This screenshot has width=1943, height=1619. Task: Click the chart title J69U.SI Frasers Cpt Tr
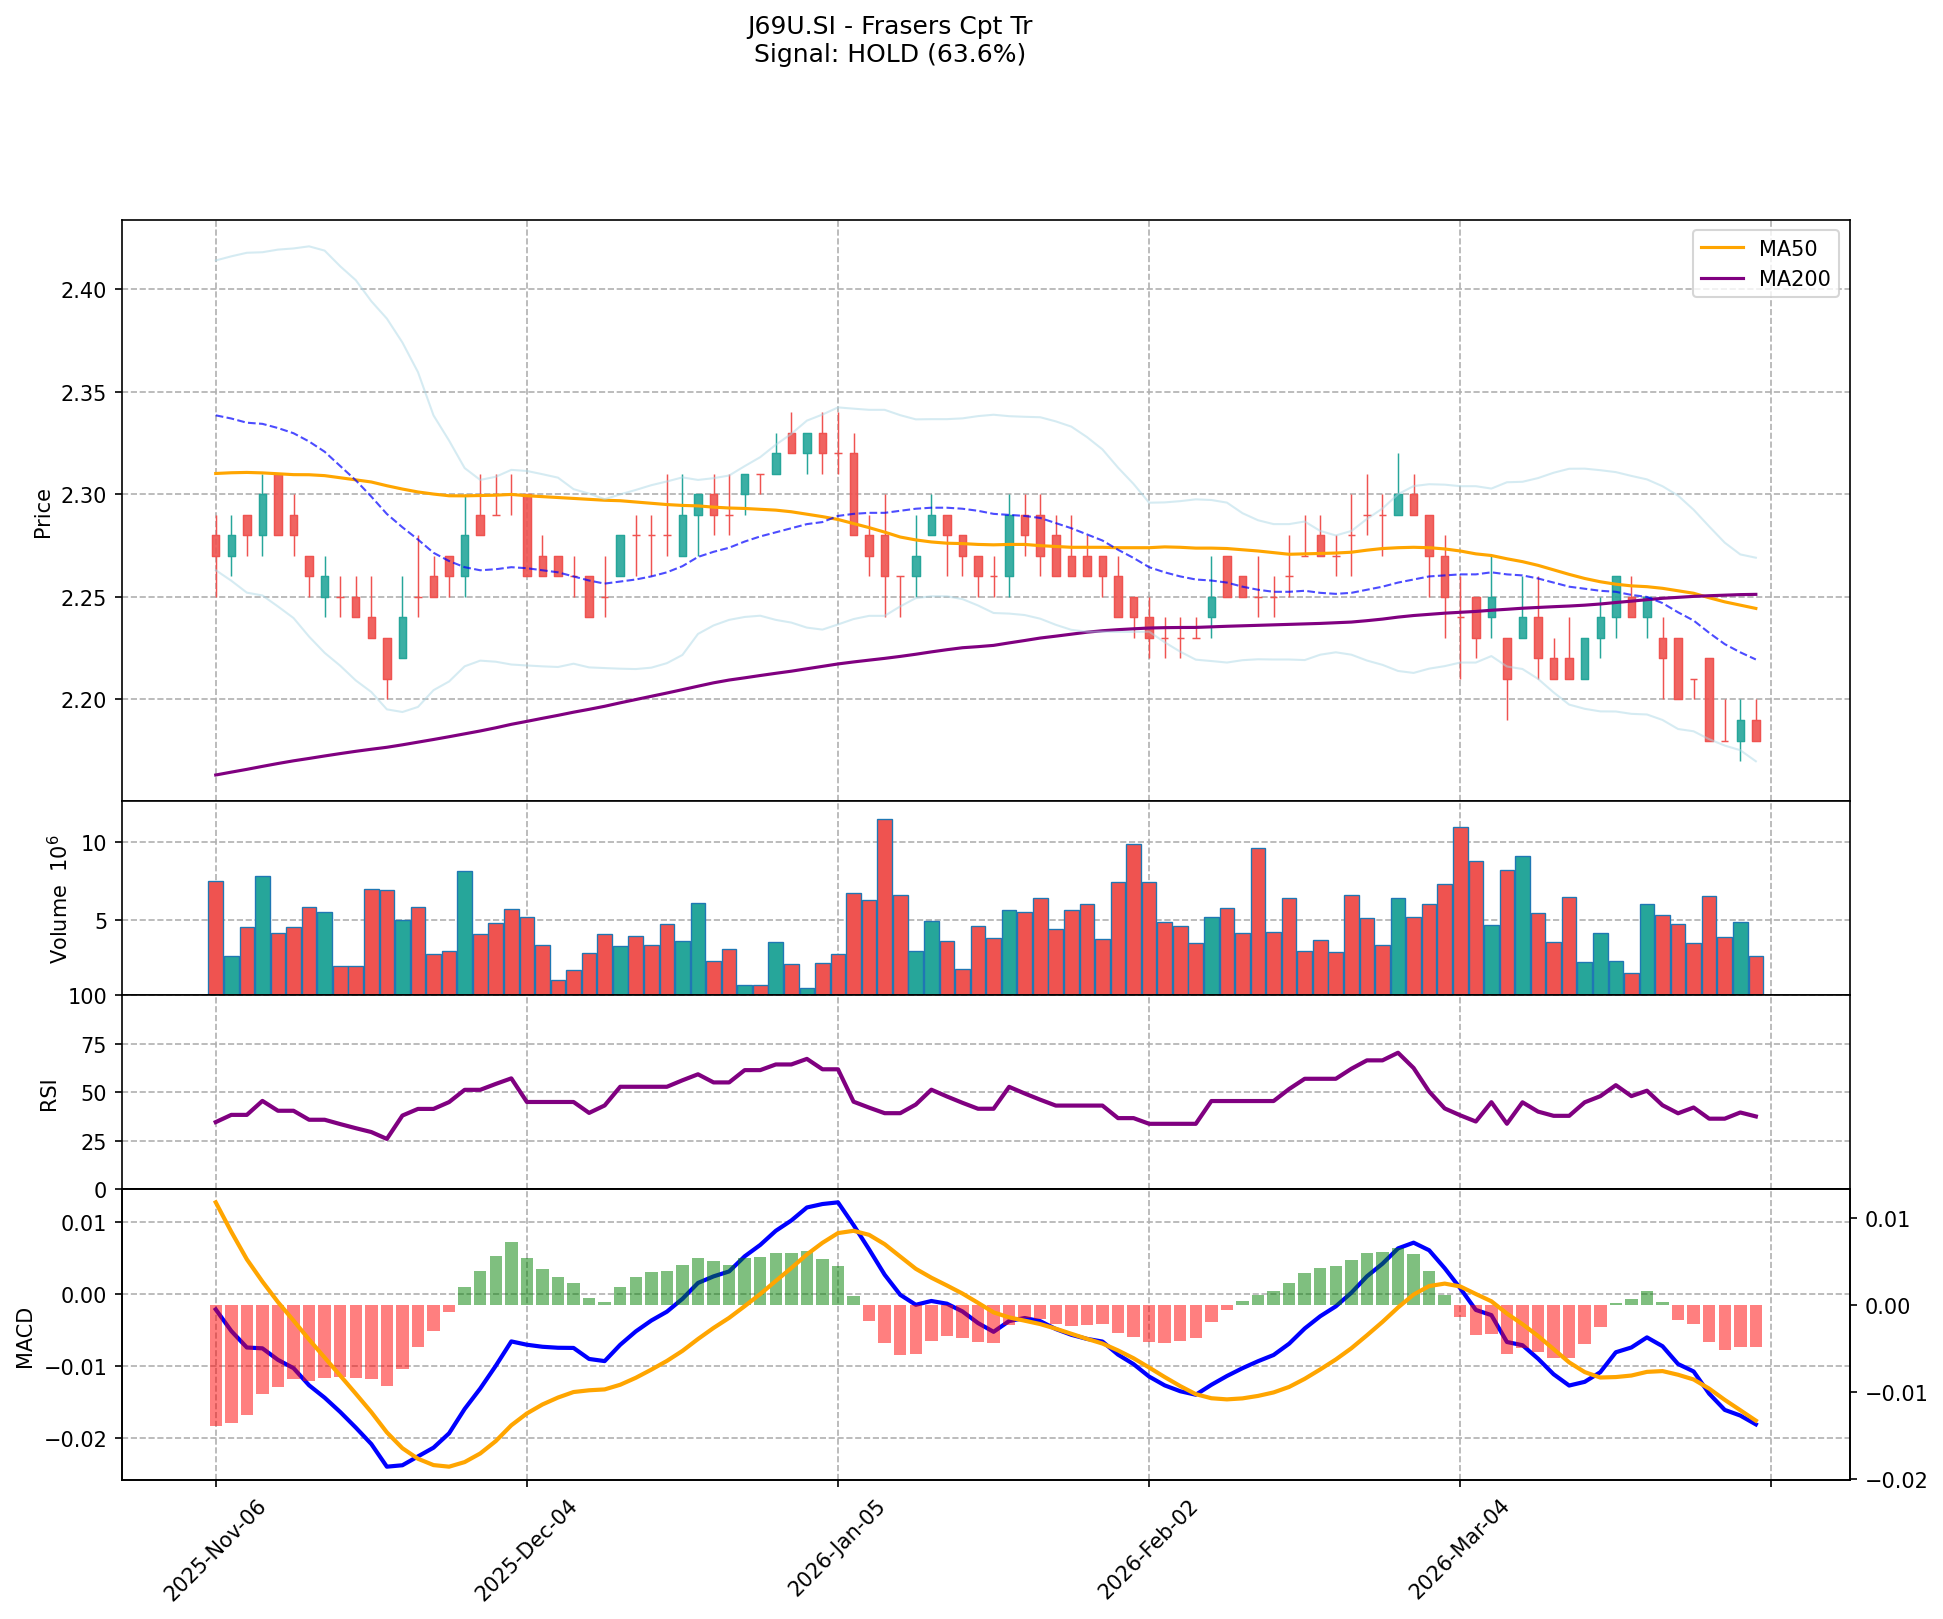[x=889, y=26]
